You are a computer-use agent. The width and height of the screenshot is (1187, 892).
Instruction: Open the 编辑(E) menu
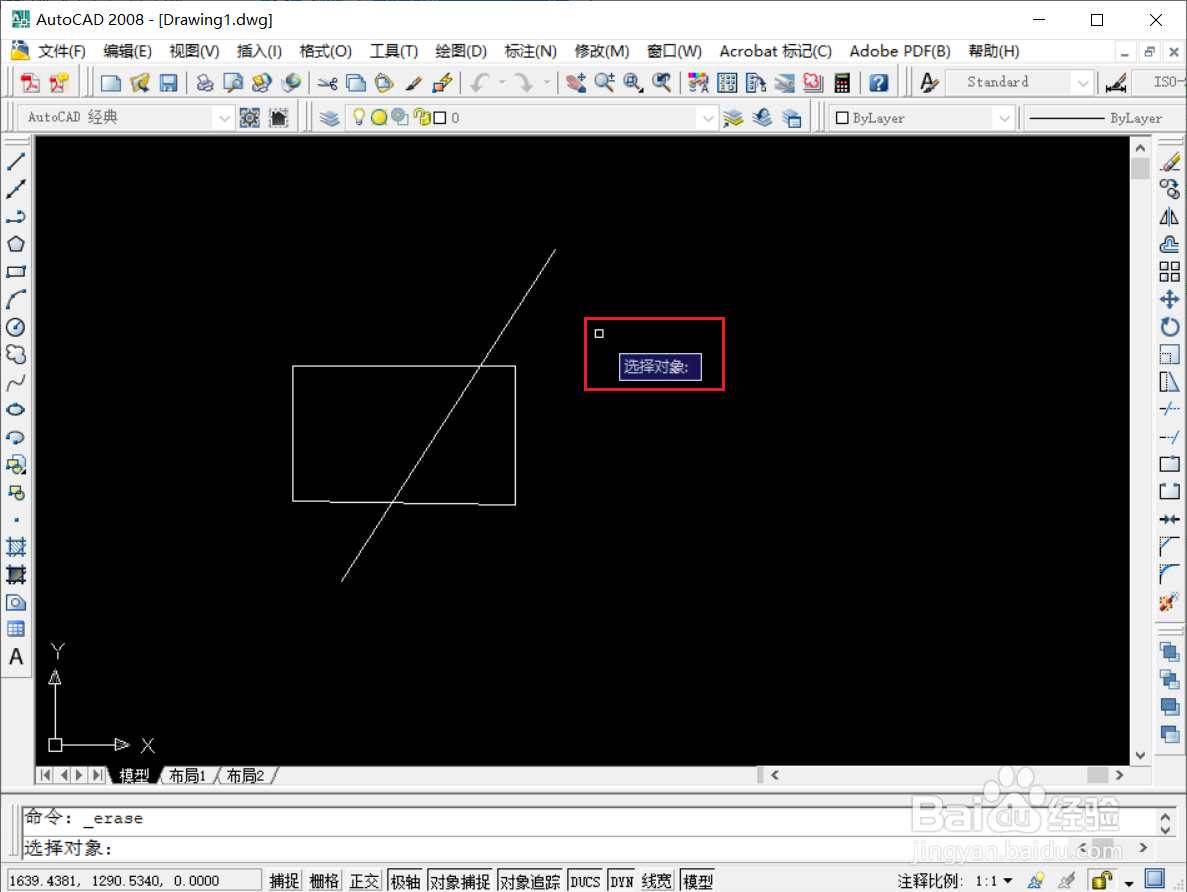(127, 51)
